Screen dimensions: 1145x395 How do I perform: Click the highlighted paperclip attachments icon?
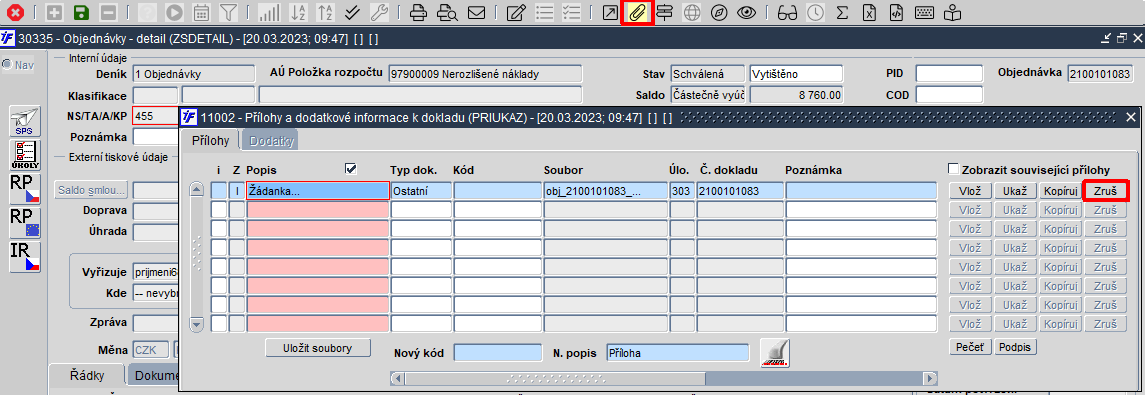(637, 12)
